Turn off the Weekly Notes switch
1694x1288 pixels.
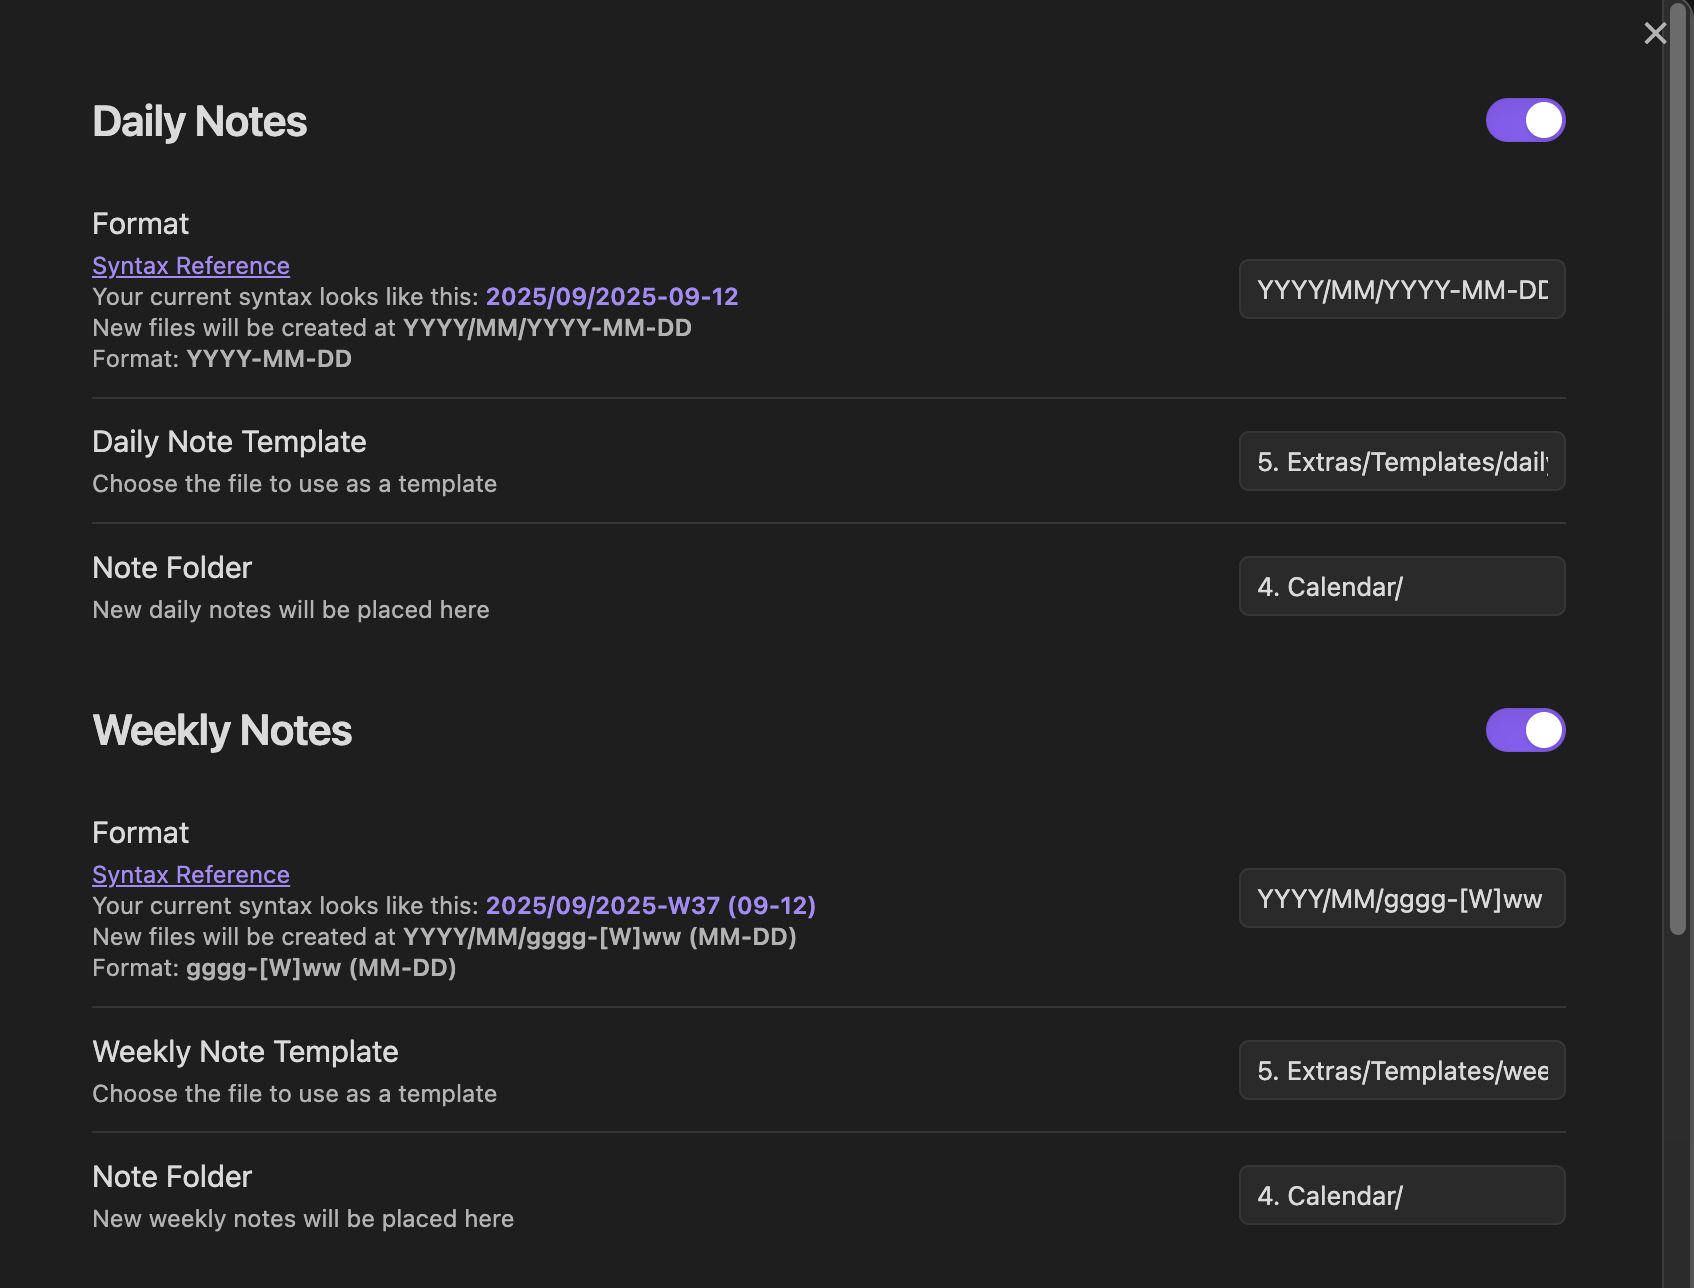[1525, 730]
